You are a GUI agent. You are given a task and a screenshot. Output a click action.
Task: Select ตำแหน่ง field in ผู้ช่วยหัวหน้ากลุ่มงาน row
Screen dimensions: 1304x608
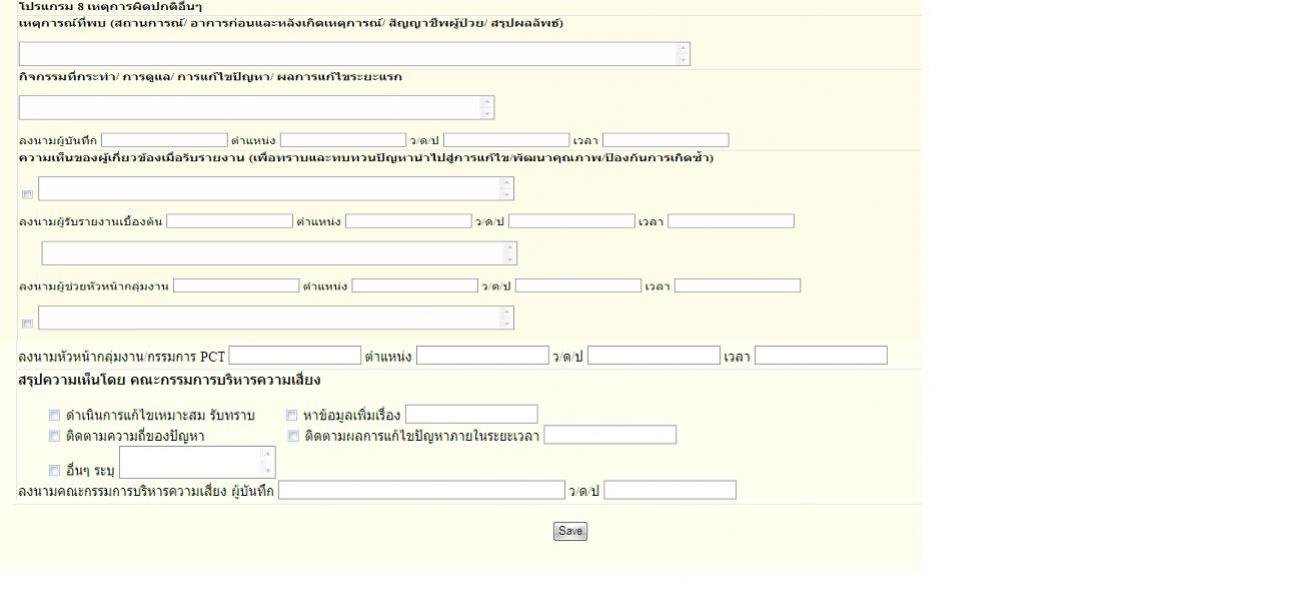[415, 286]
